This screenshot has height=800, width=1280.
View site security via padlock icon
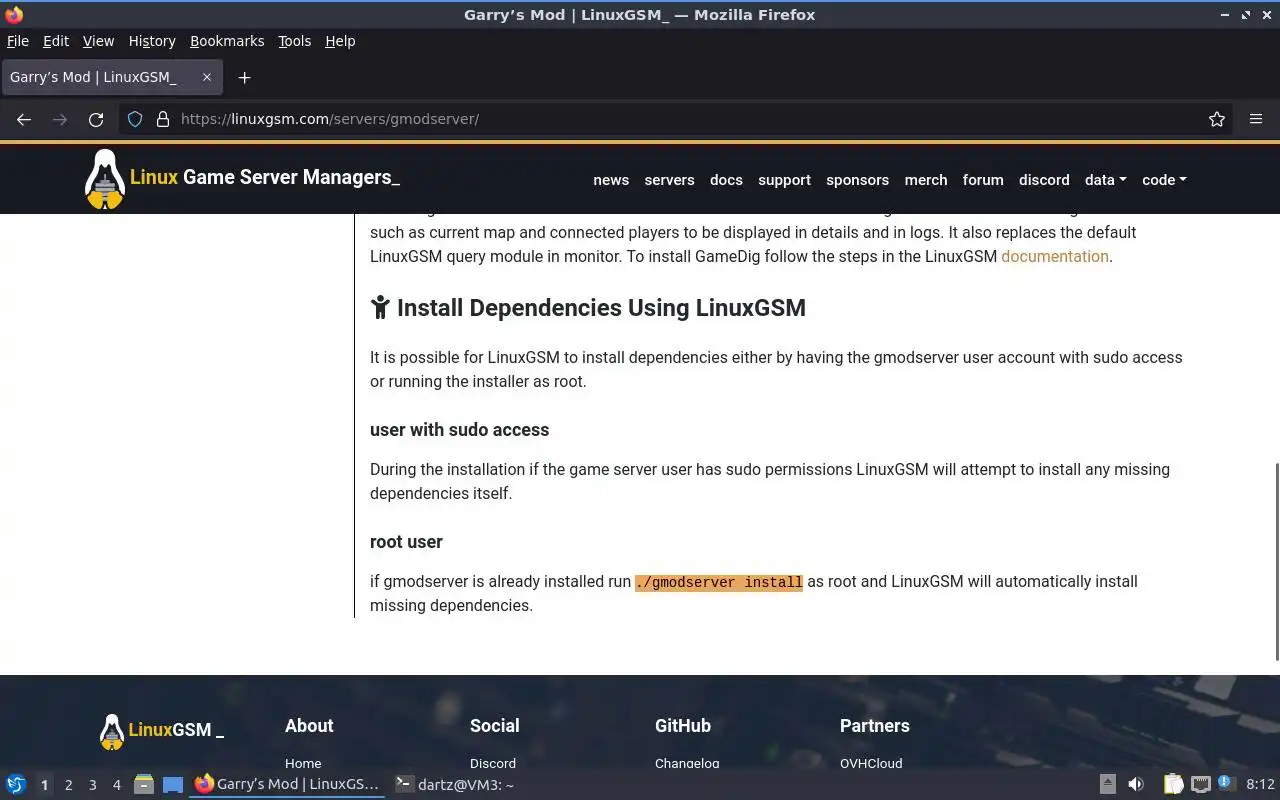163,119
